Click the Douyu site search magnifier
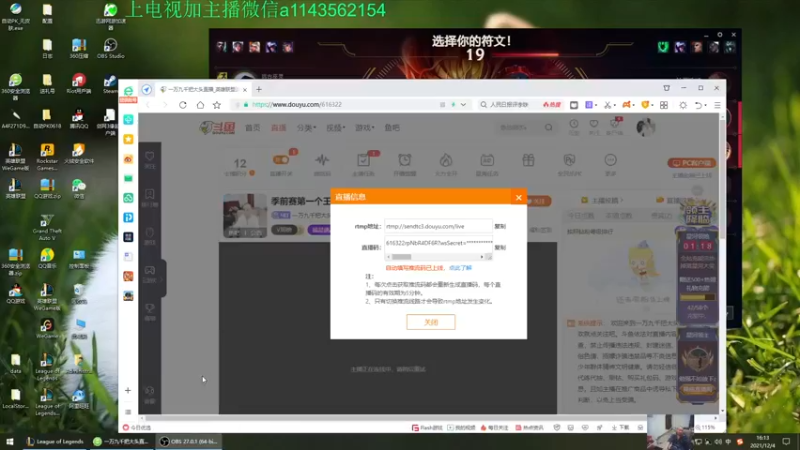800x450 pixels. pos(548,128)
